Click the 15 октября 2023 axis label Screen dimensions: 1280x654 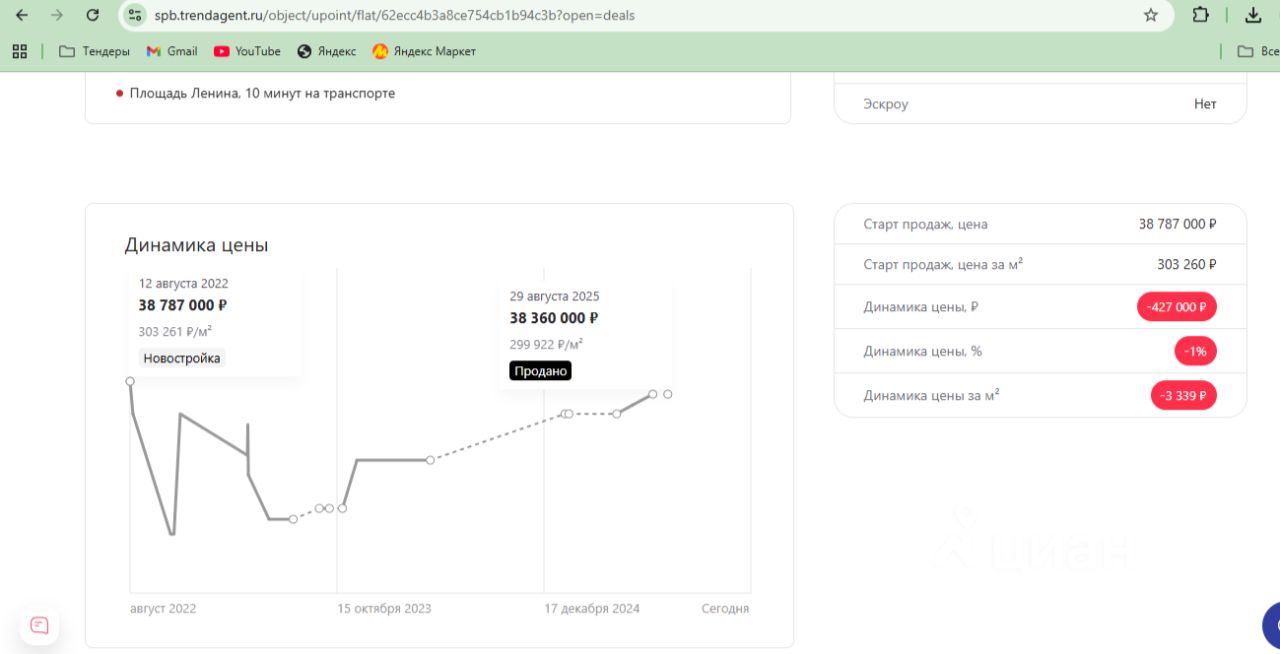tap(384, 608)
